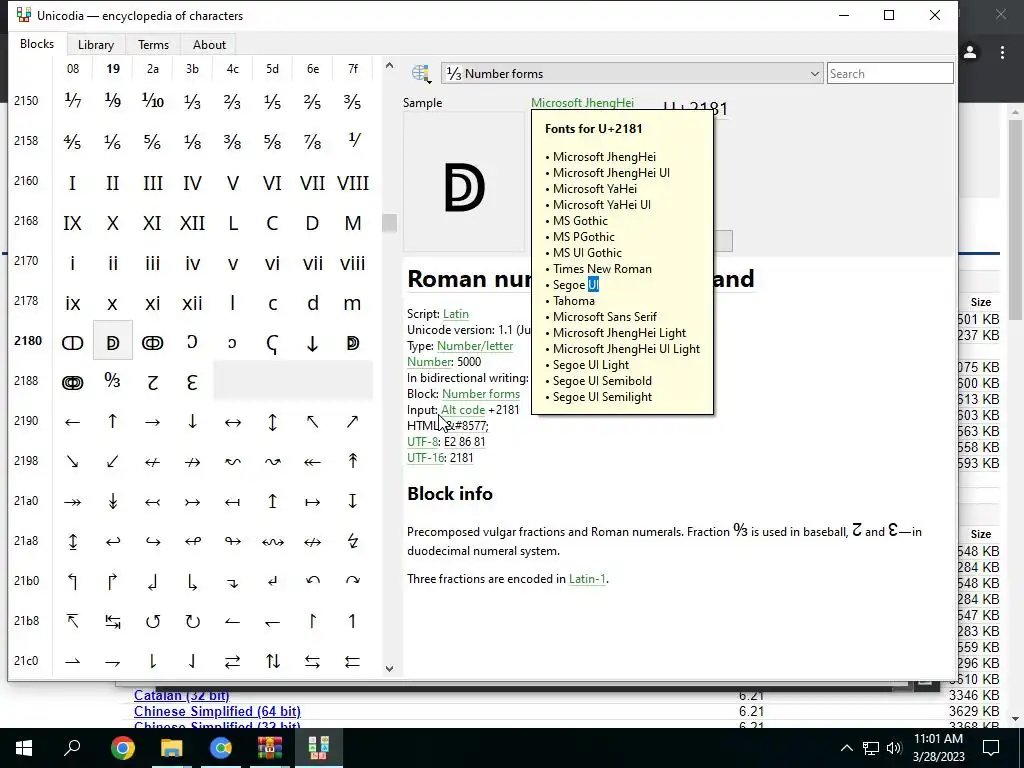The image size is (1024, 768).
Task: Open the Terms tab
Action: 153,44
